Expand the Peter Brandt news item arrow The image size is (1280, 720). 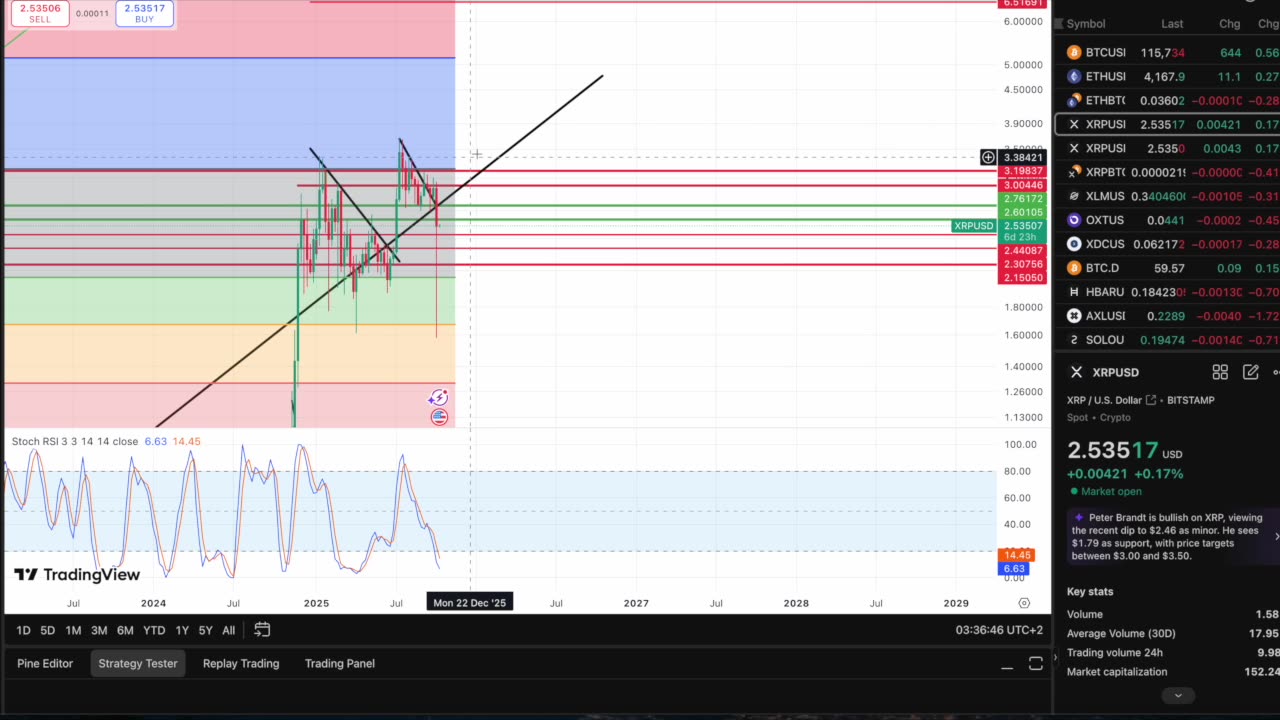click(x=1276, y=537)
